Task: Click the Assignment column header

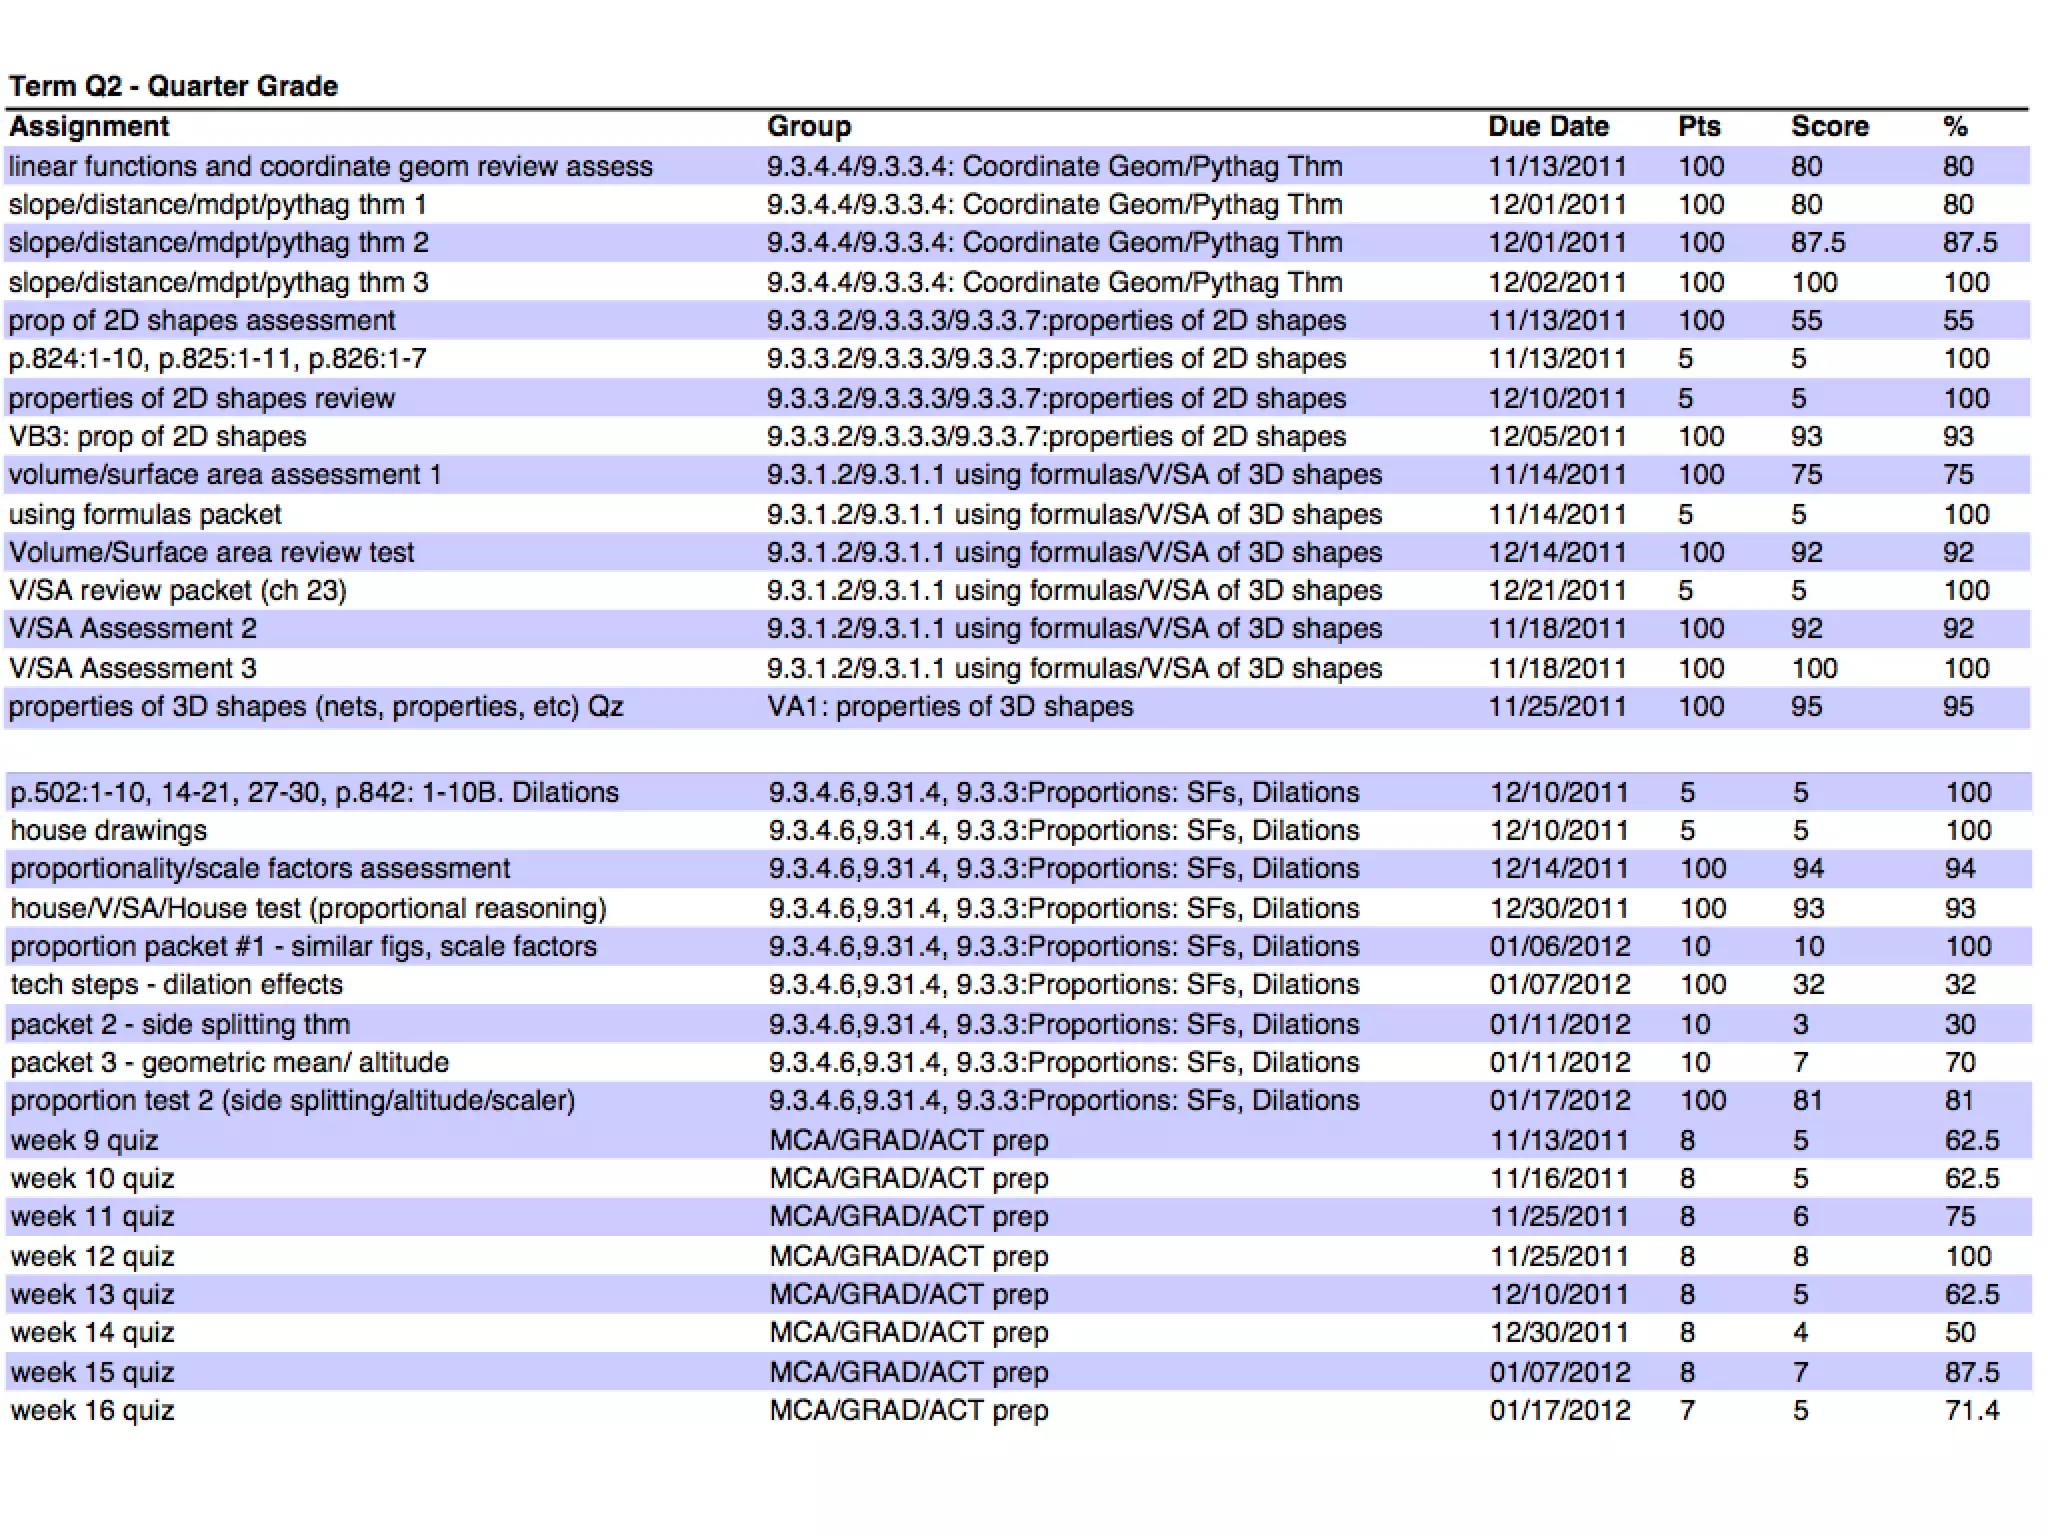Action: [x=89, y=127]
